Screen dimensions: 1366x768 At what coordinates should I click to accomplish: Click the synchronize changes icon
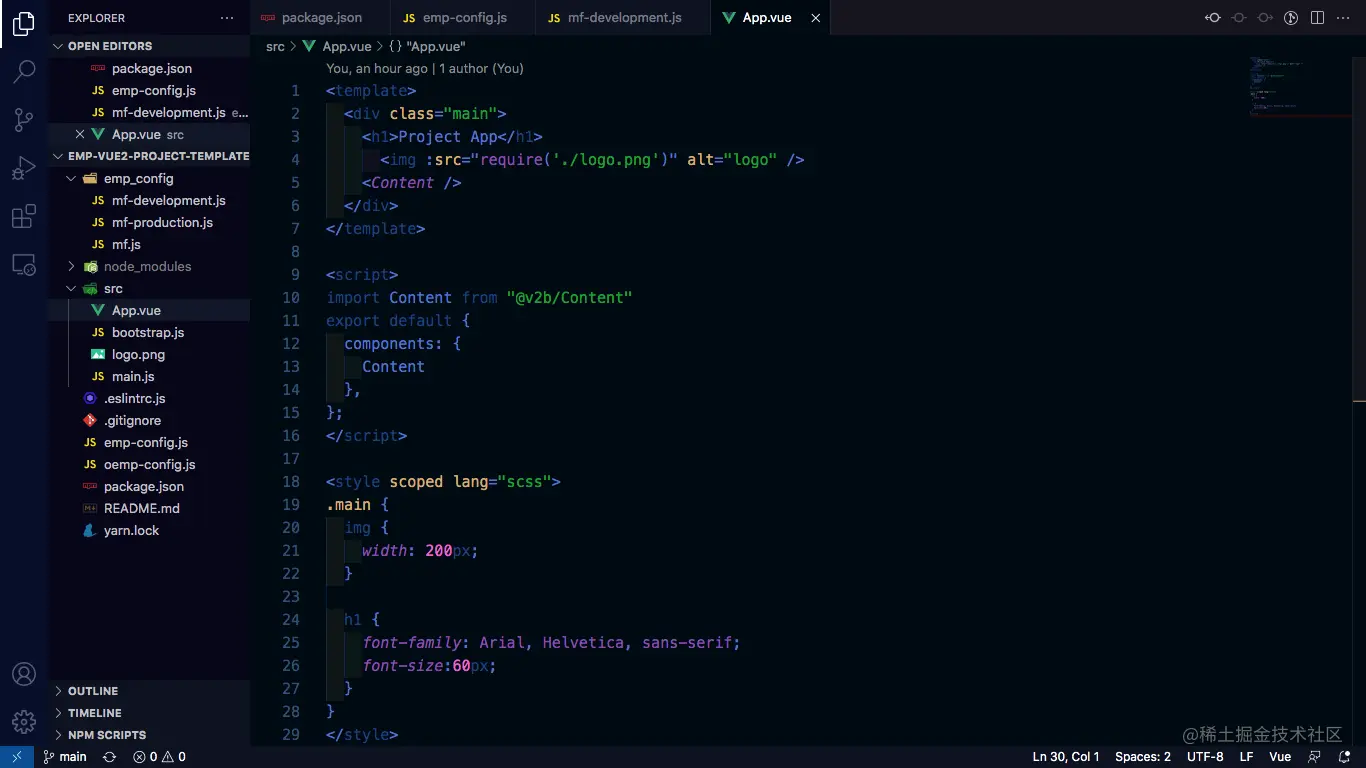[x=110, y=757]
